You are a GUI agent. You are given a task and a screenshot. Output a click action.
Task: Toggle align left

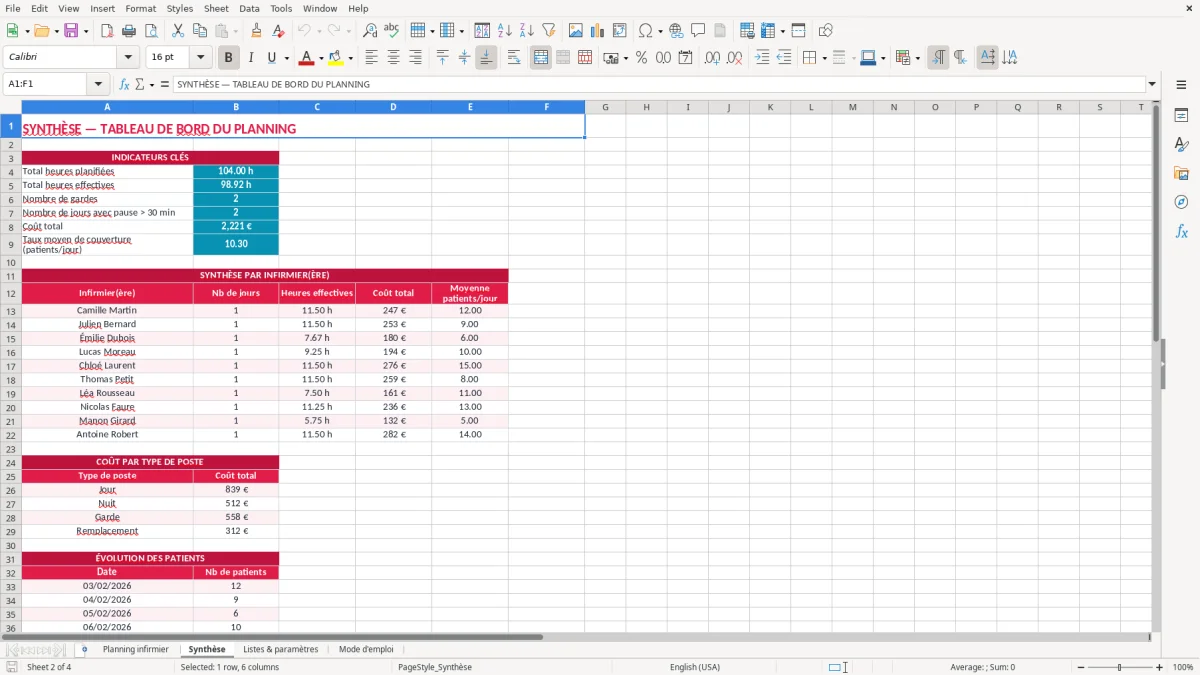[372, 58]
